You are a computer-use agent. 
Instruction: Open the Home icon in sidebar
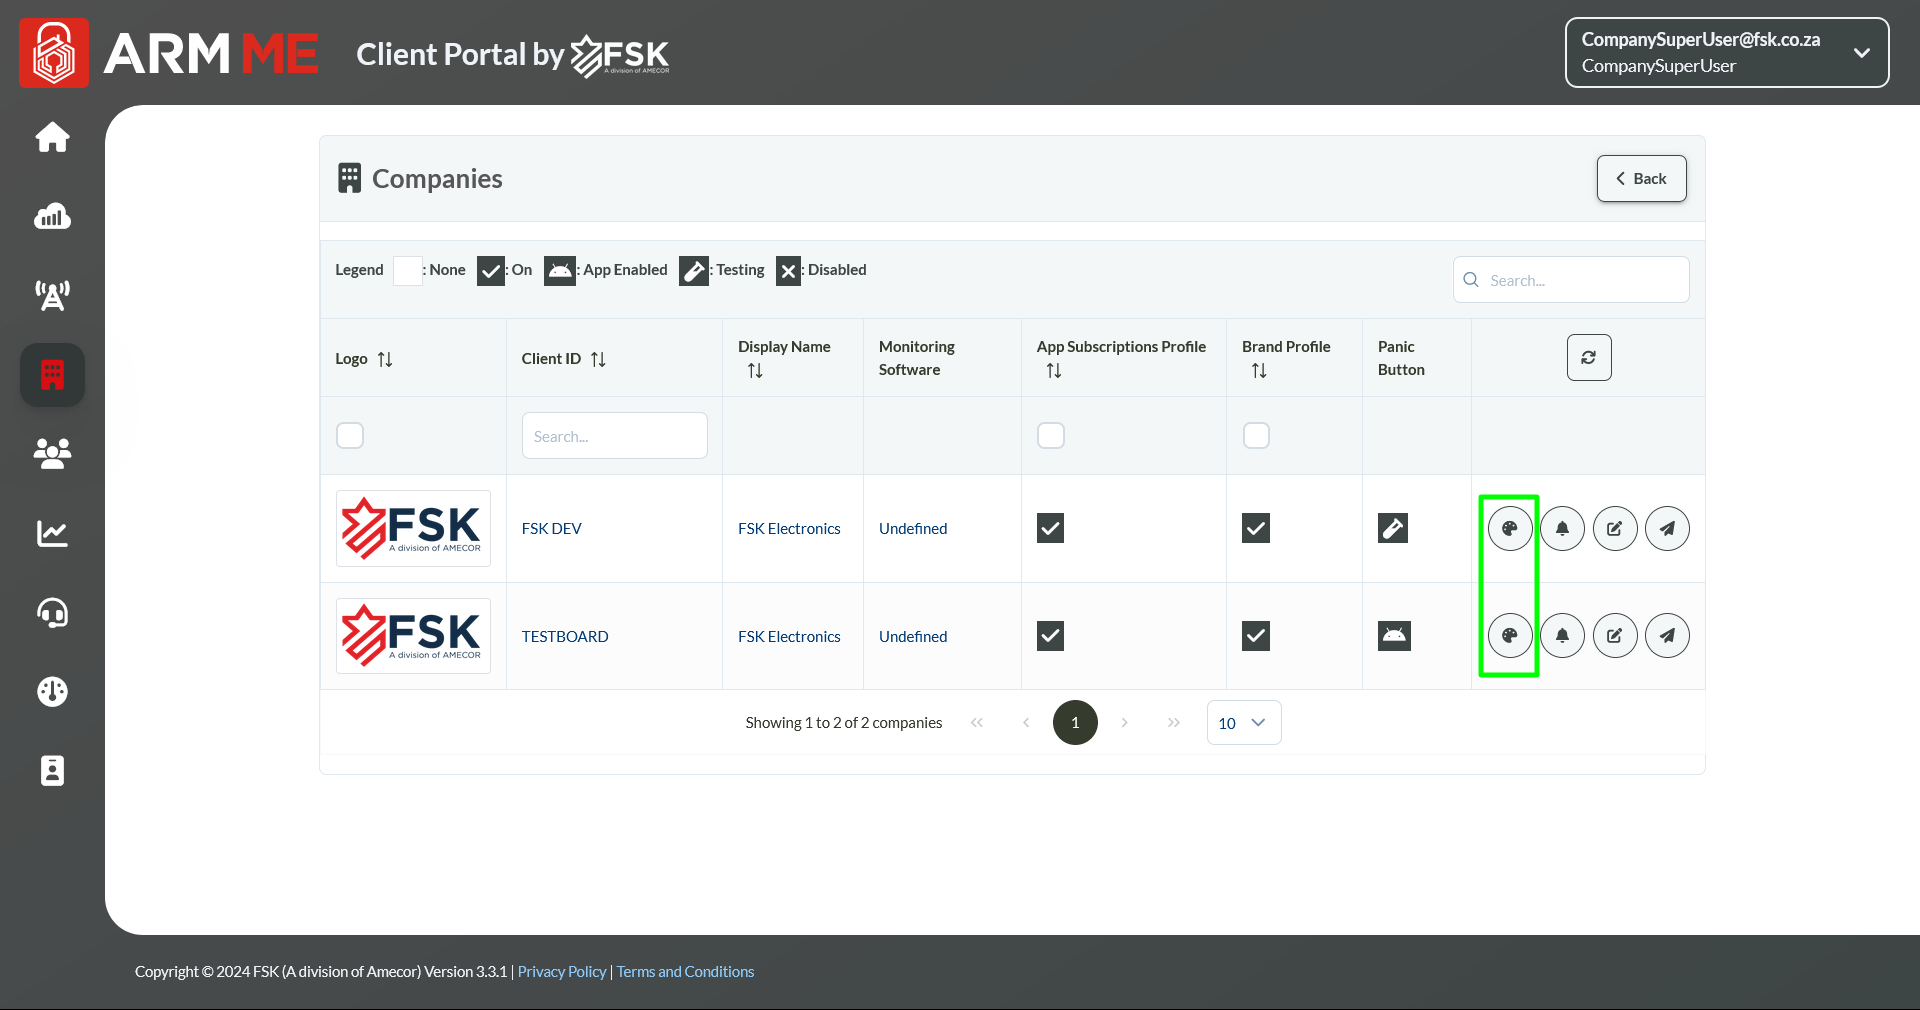coord(52,137)
